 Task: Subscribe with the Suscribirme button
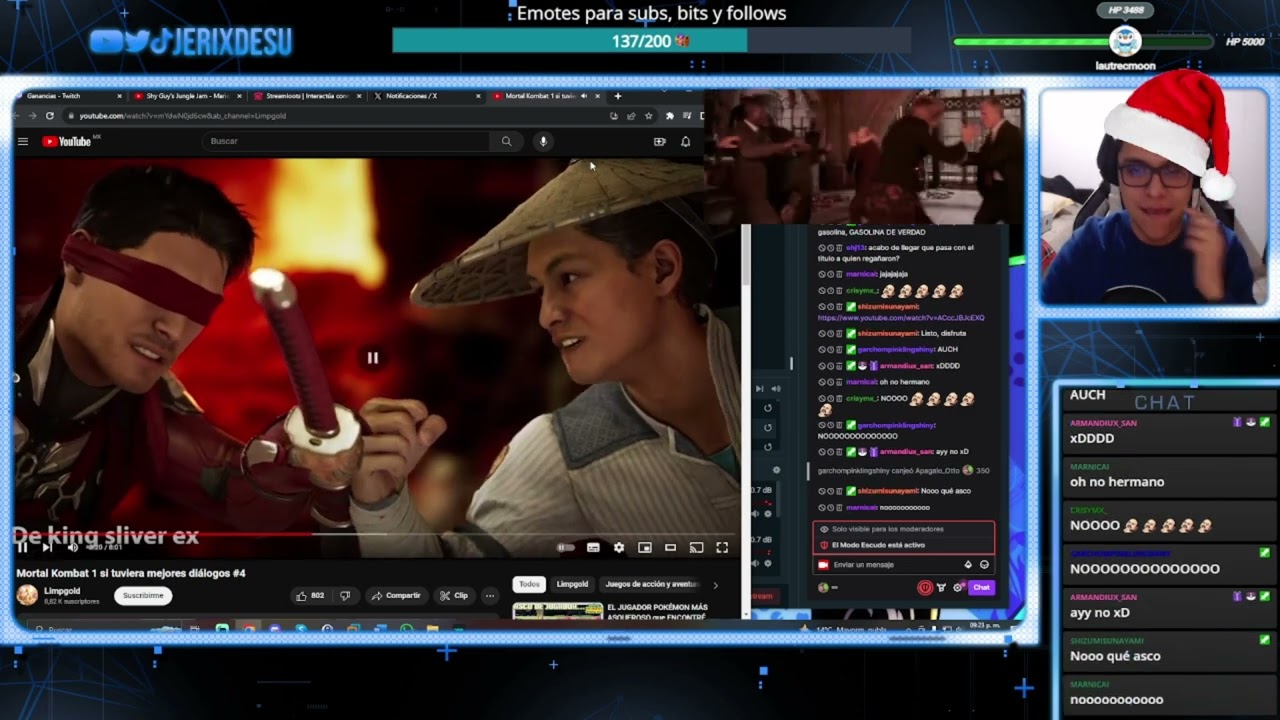[143, 595]
